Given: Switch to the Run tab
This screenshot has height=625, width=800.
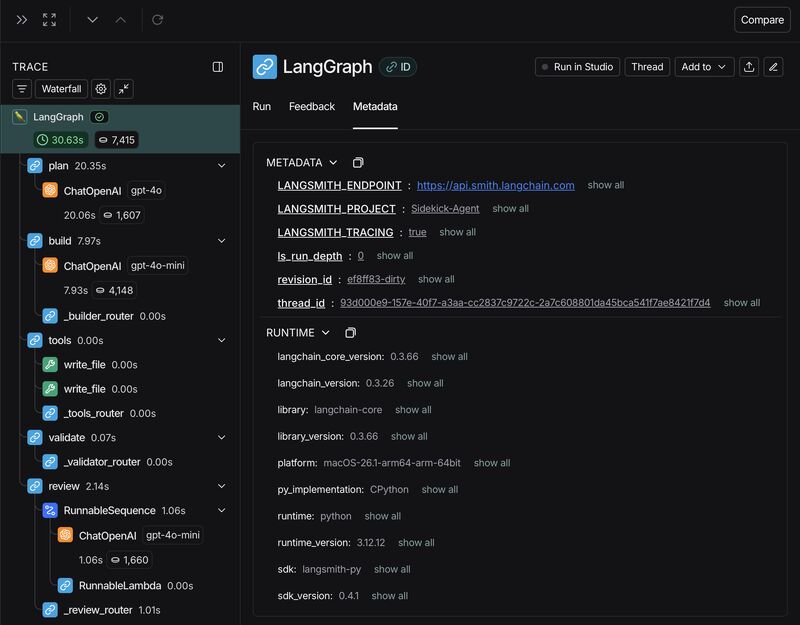Looking at the screenshot, I should click(x=262, y=107).
